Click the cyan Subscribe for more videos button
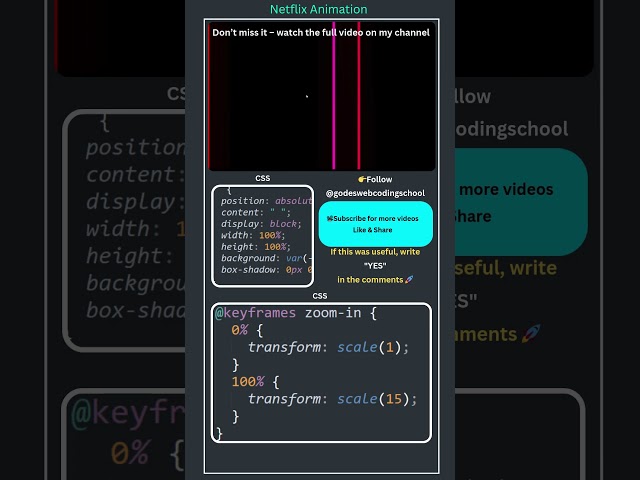Viewport: 640px width, 480px height. 376,224
